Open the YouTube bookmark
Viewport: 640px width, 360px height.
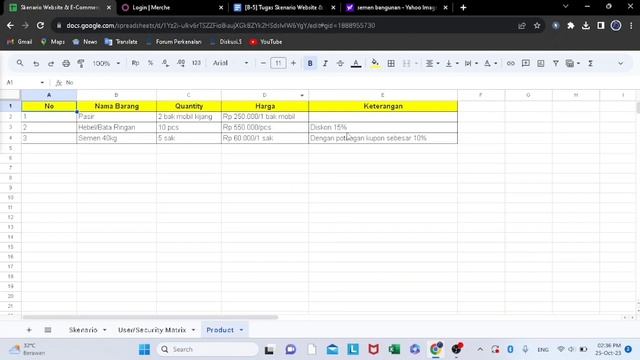266,42
